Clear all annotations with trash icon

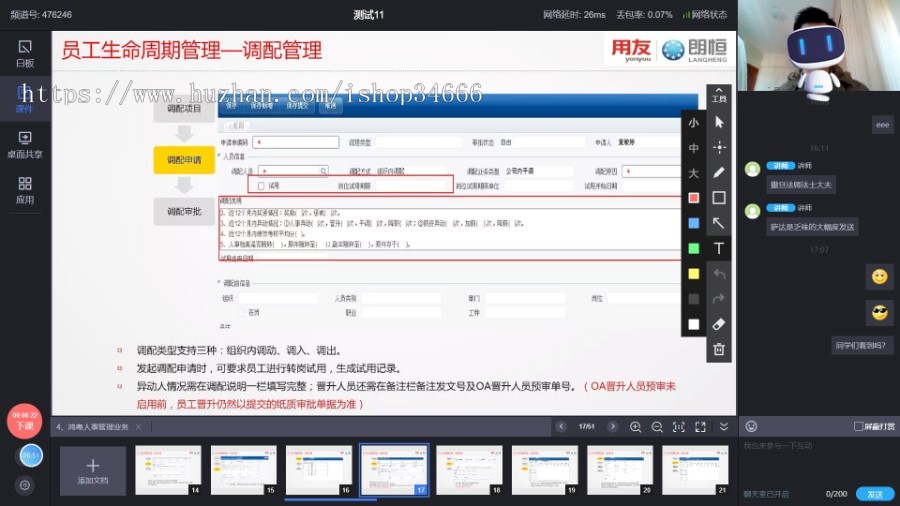pyautogui.click(x=719, y=349)
